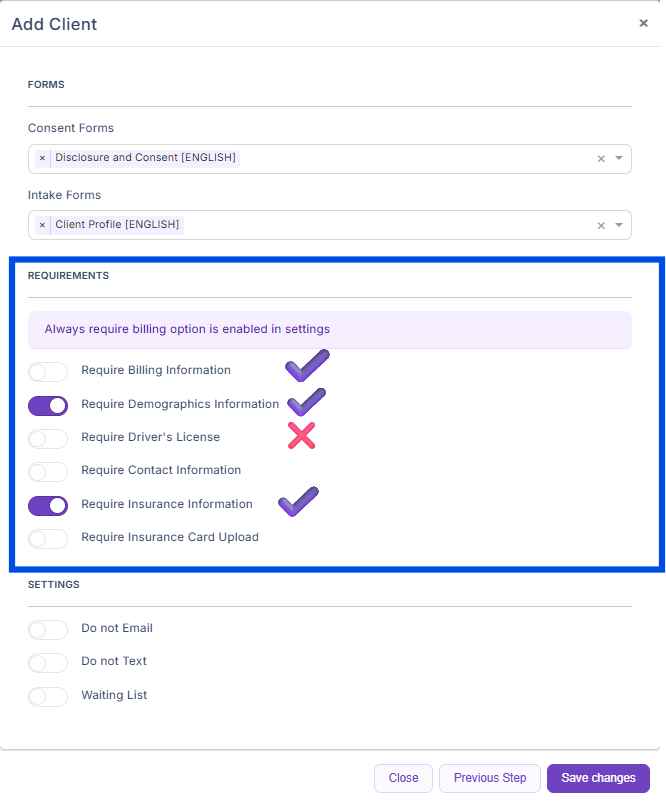Enable Require Contact Information switch
The height and width of the screenshot is (802, 666).
click(x=48, y=471)
